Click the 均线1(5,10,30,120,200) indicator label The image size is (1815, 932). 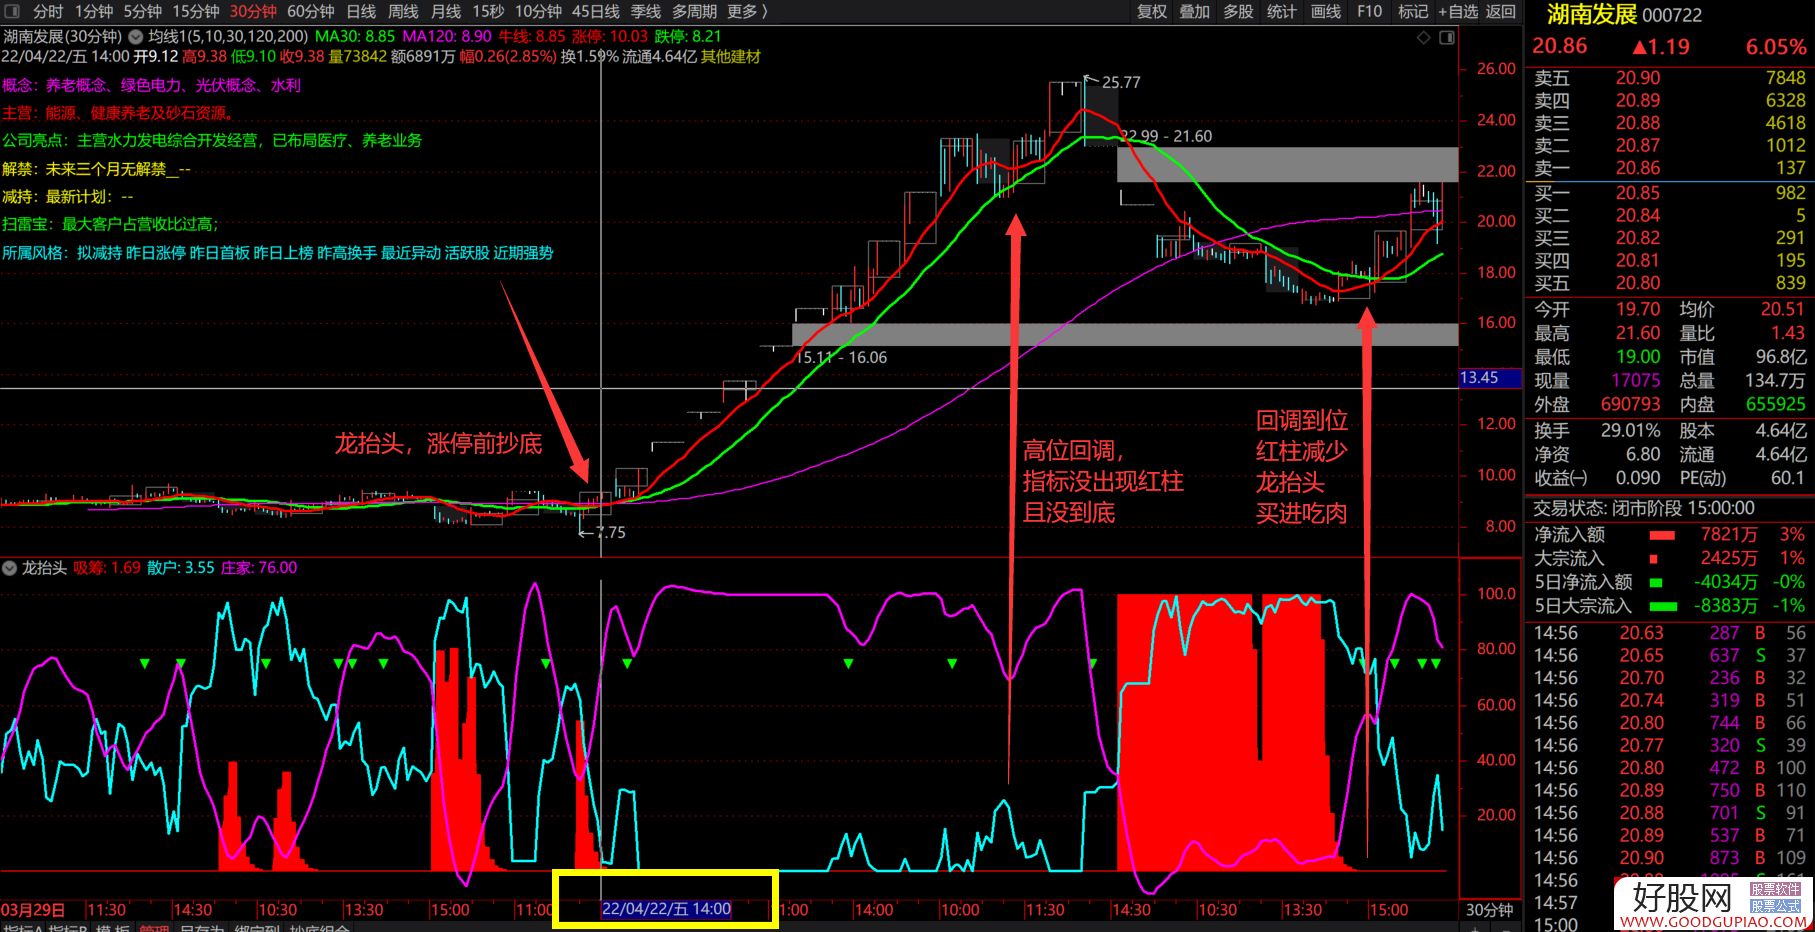pos(228,37)
